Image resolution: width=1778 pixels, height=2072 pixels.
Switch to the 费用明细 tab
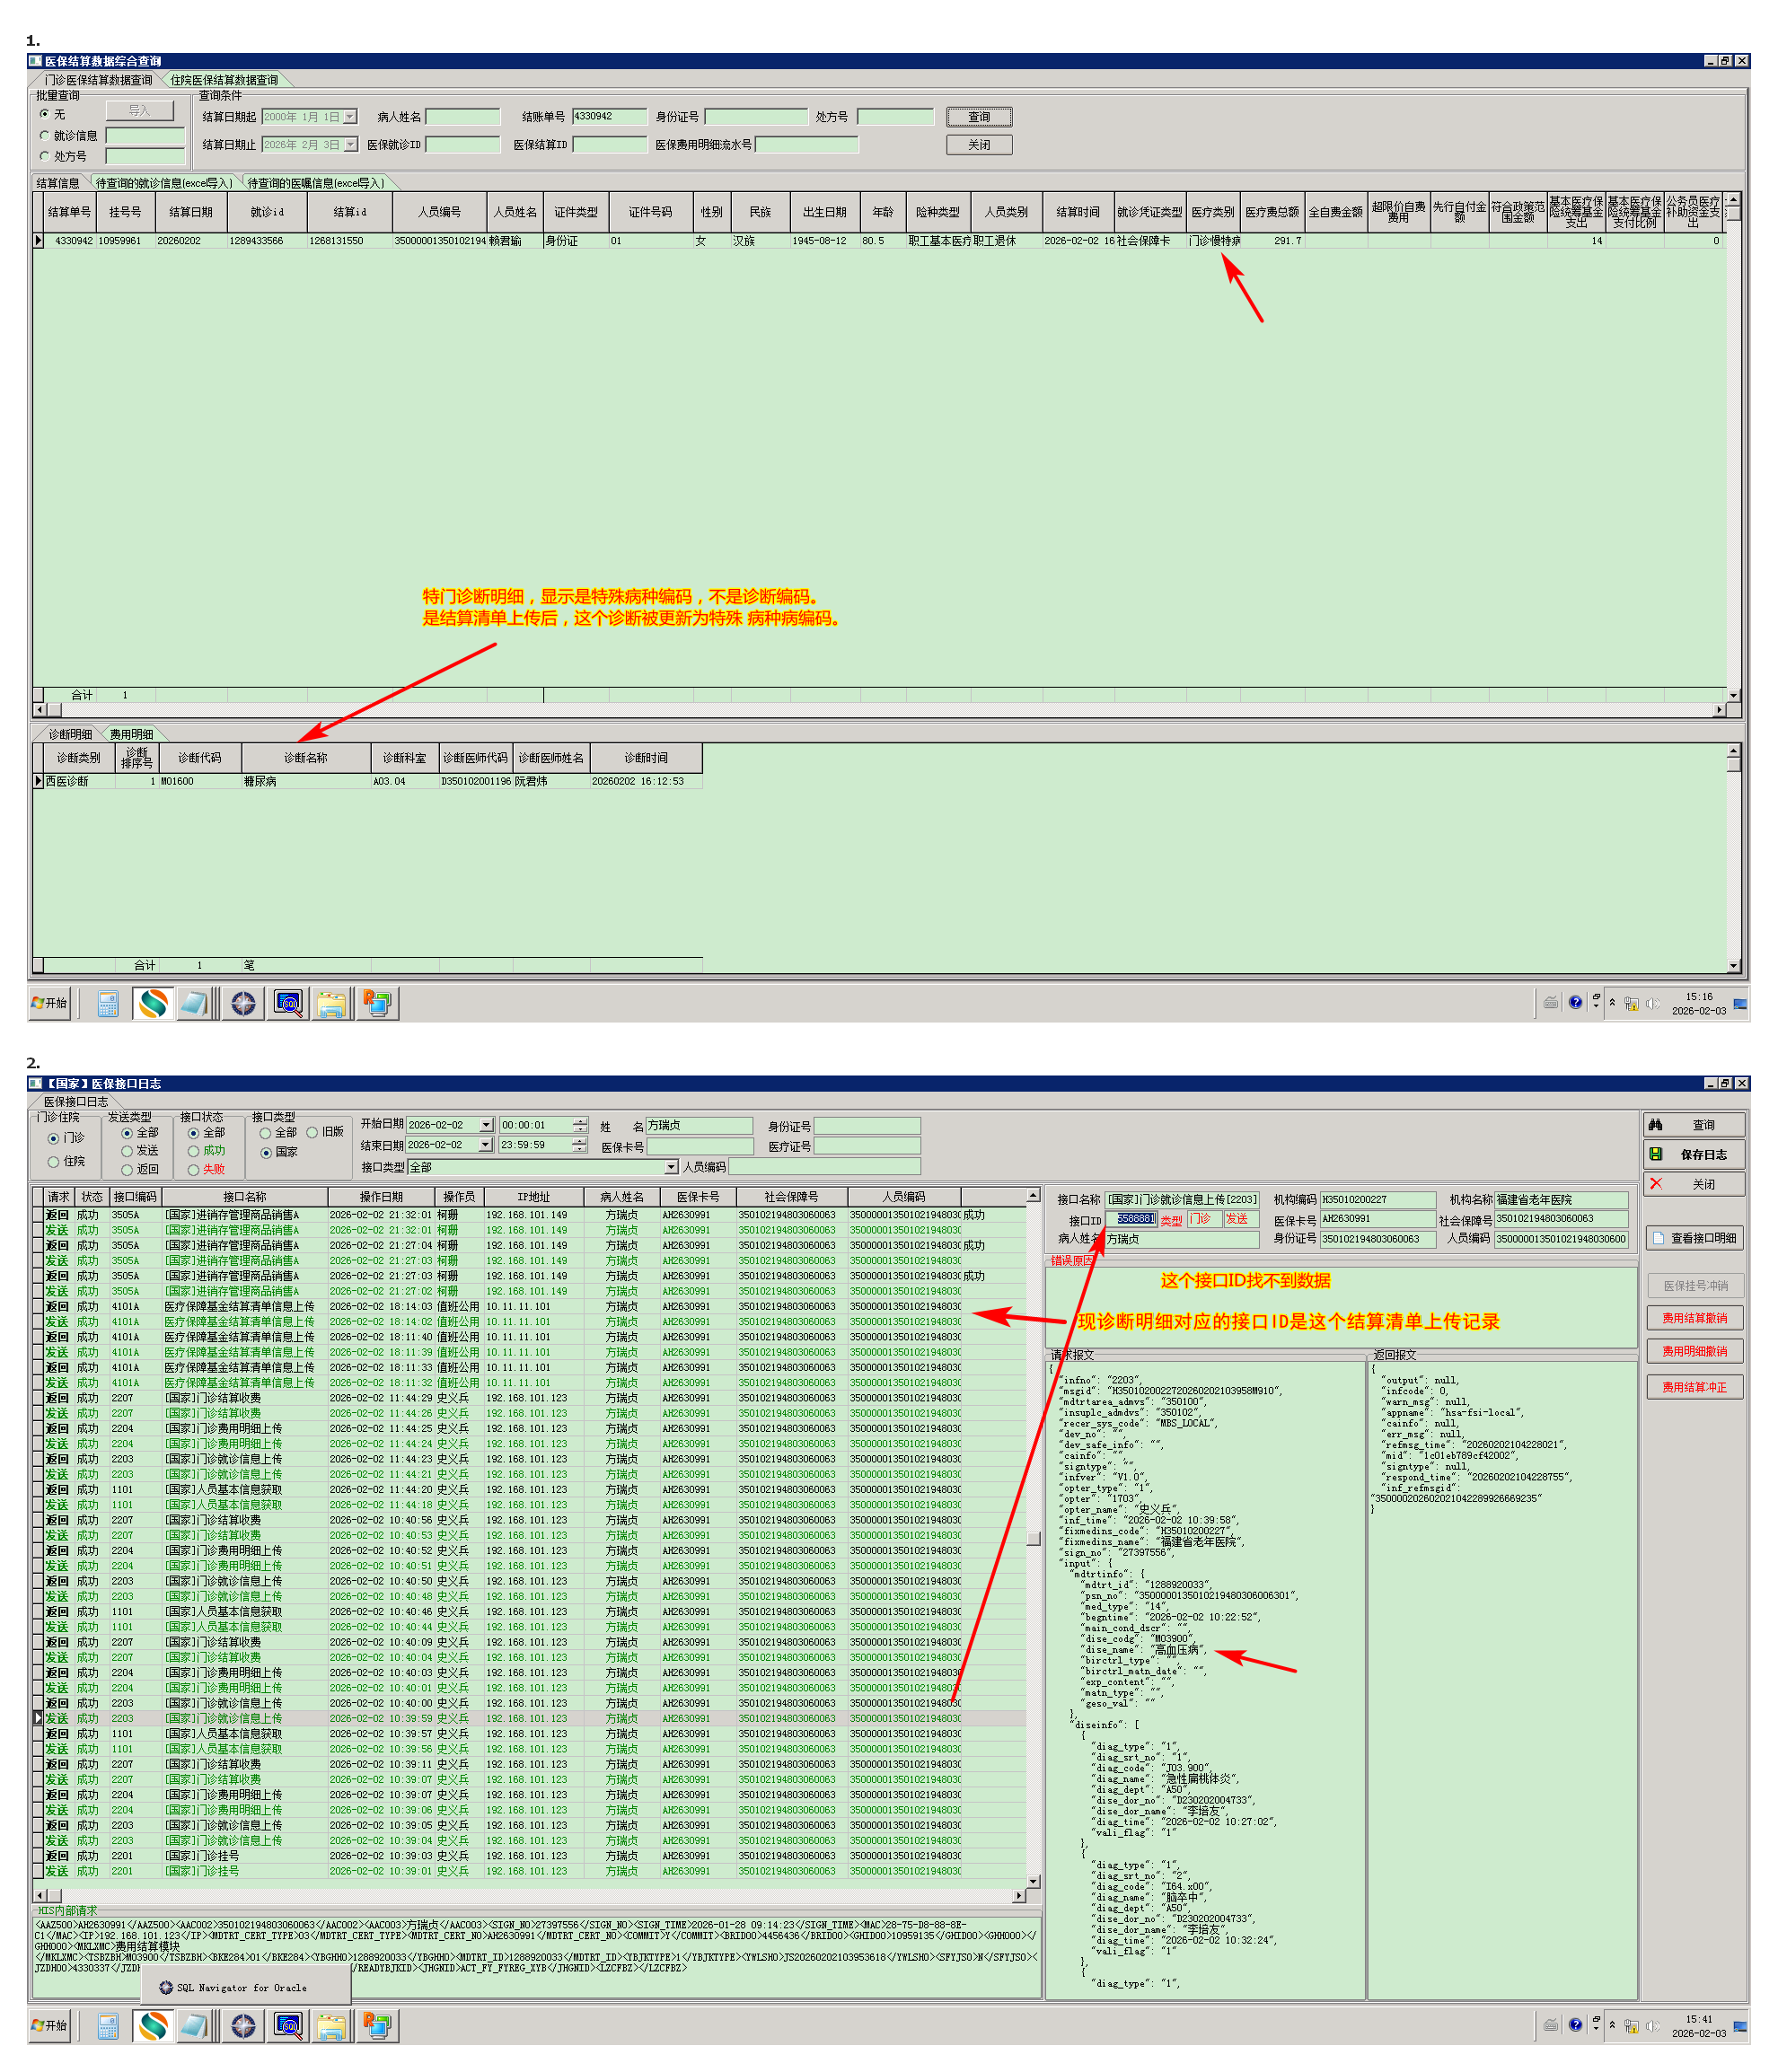tap(131, 734)
